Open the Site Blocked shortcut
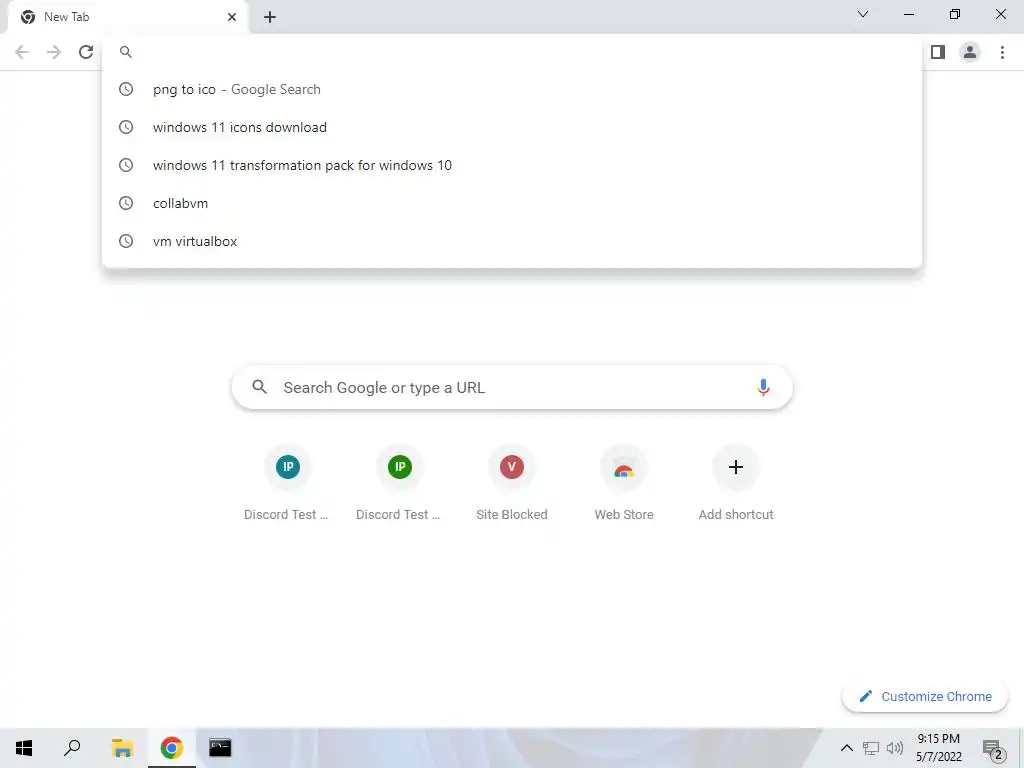Screen dimensions: 1024x768 (x=511, y=483)
